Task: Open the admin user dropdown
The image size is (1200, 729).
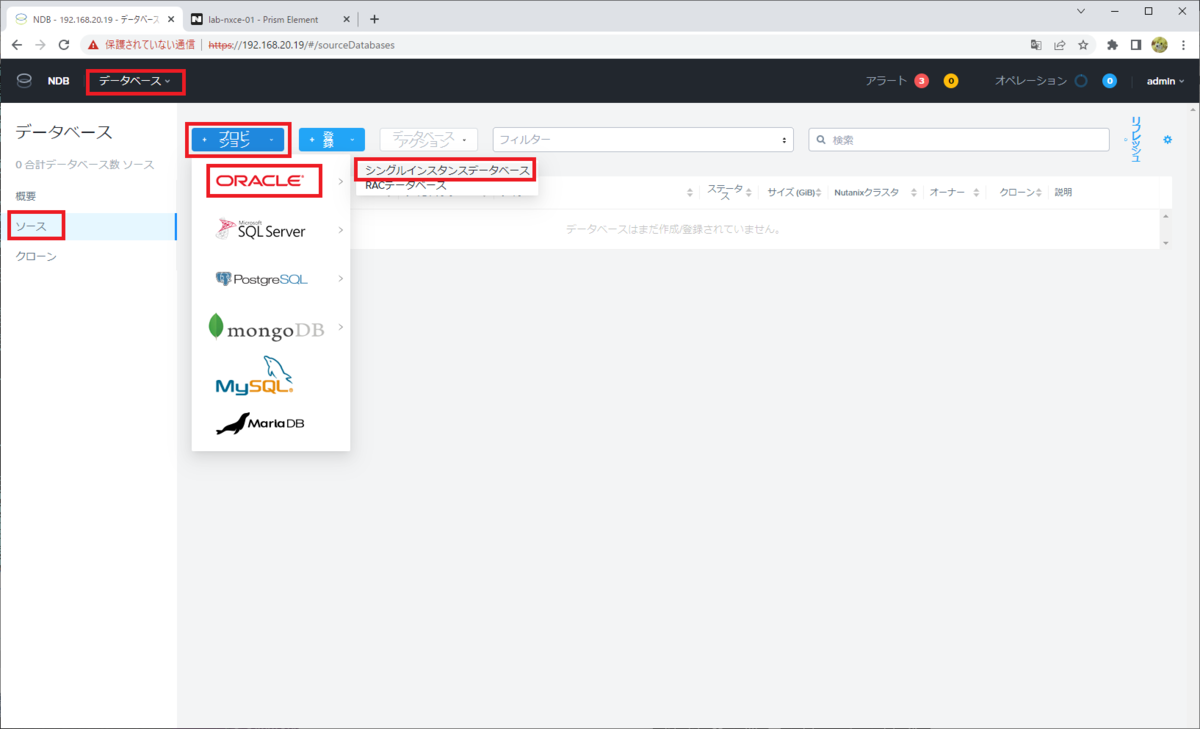Action: point(1165,81)
